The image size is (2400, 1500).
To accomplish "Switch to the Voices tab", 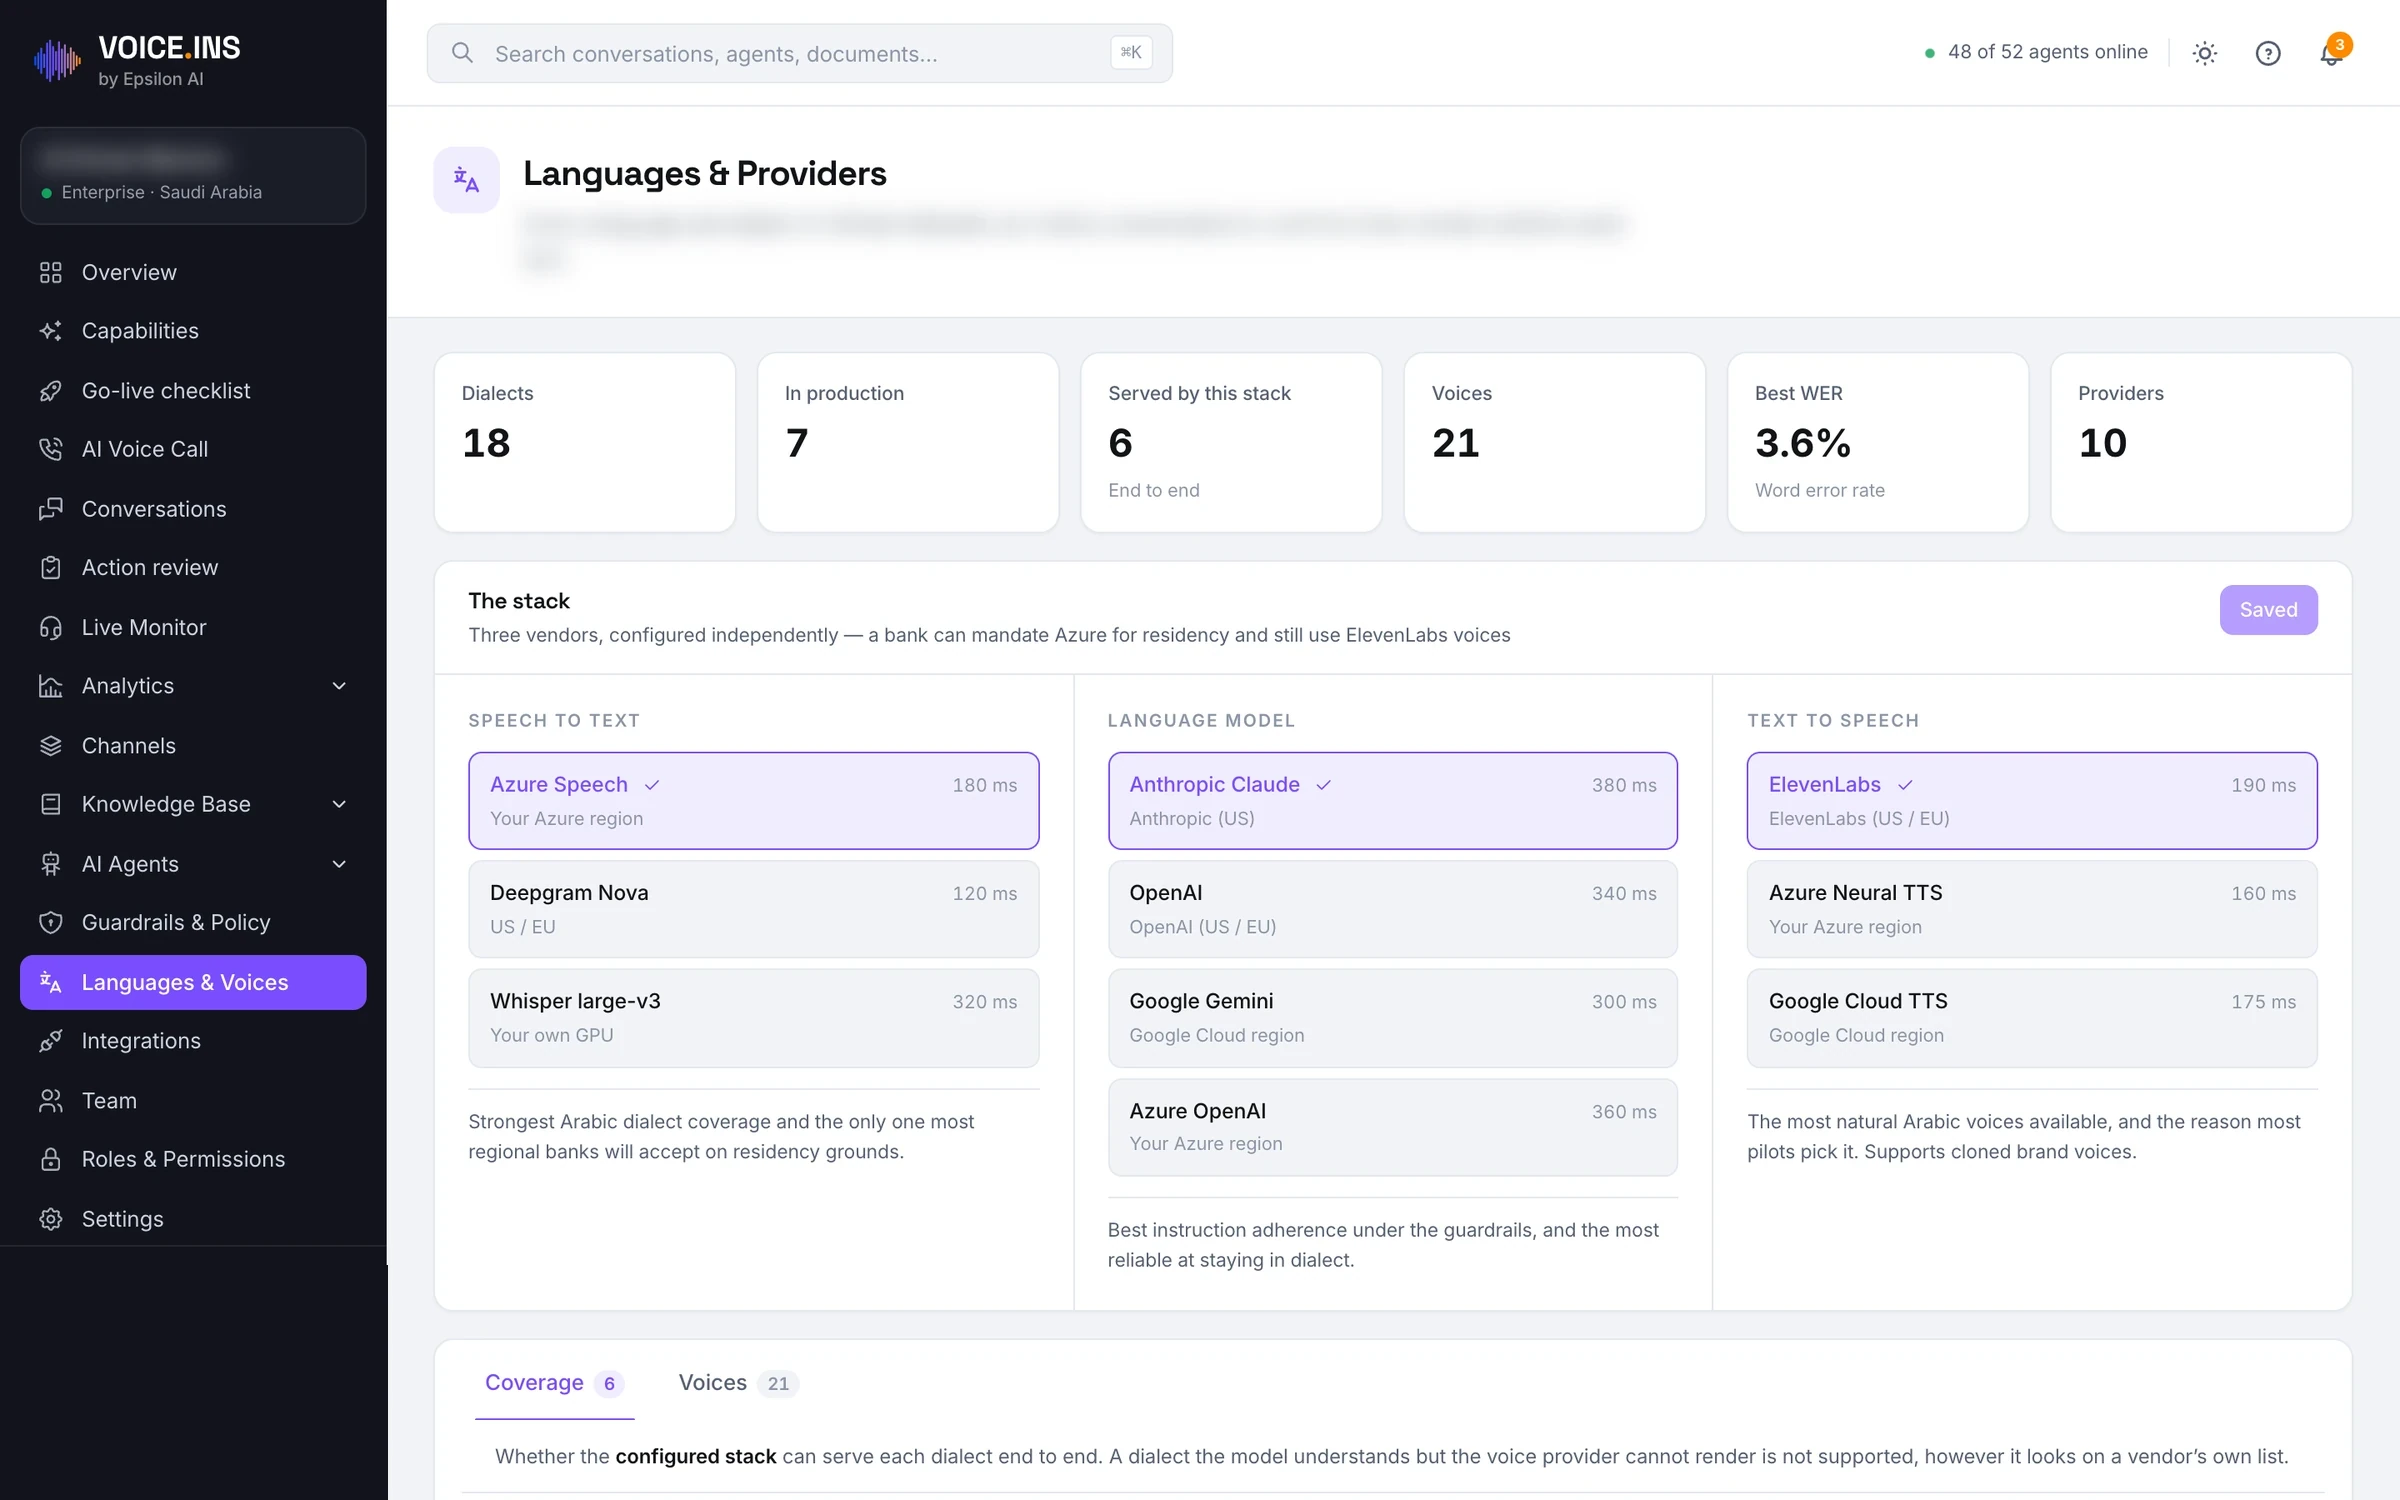I will [738, 1383].
